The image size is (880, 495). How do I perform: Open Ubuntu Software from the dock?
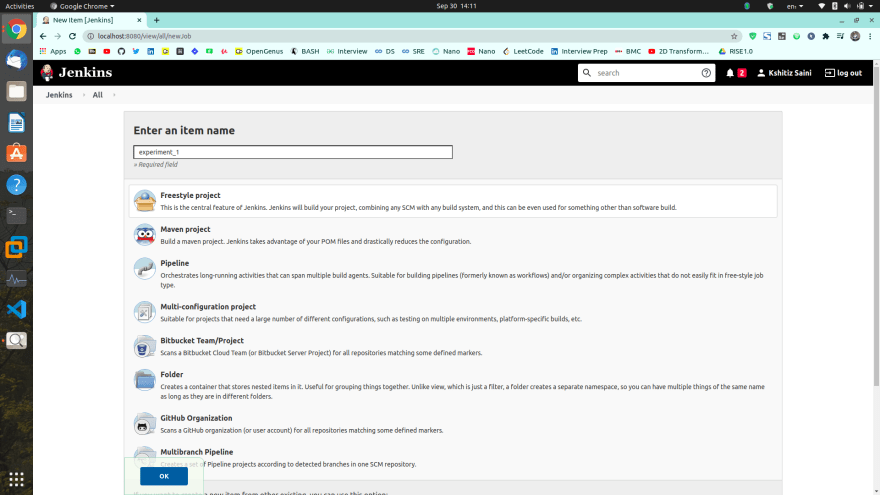(x=16, y=153)
